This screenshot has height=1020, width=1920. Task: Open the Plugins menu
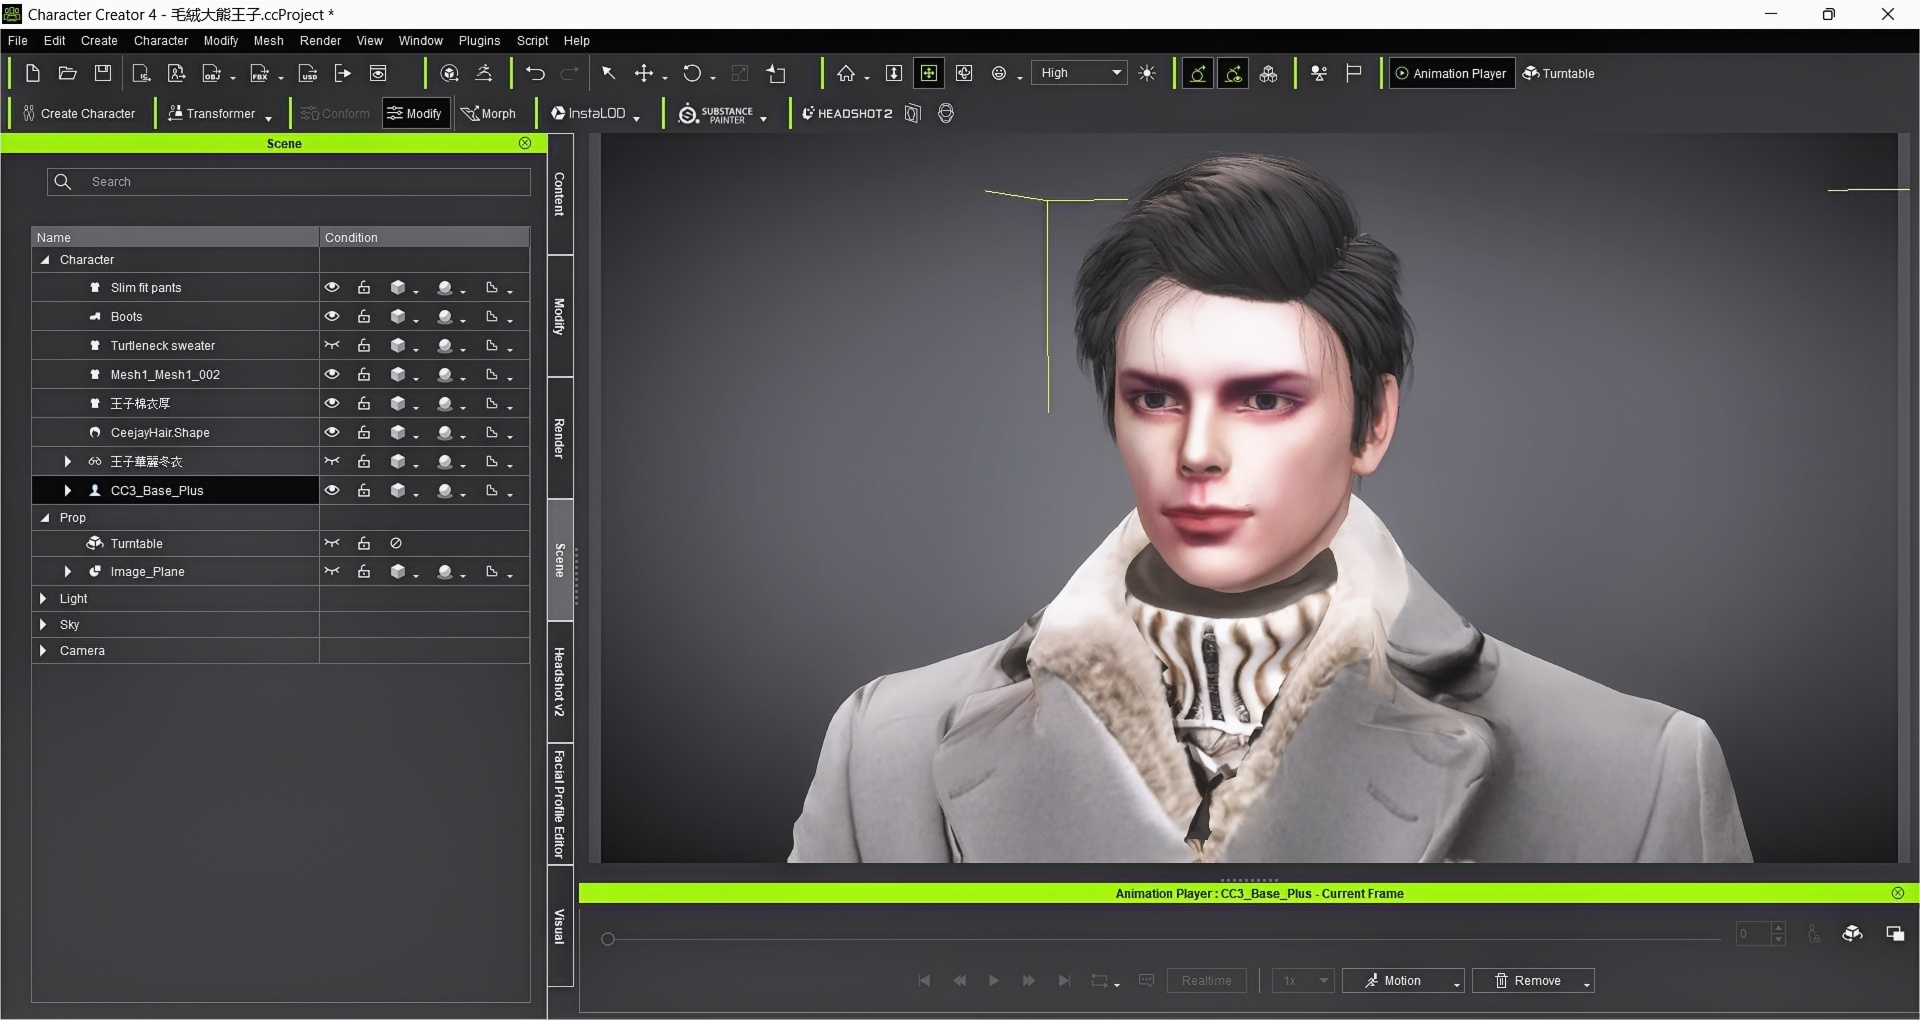(x=479, y=41)
